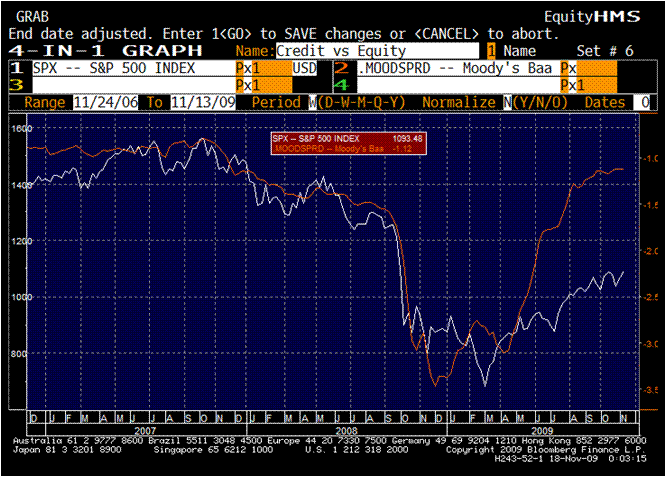
Task: Click the Singapore 65 6212 1000 contact
Action: (x=213, y=450)
